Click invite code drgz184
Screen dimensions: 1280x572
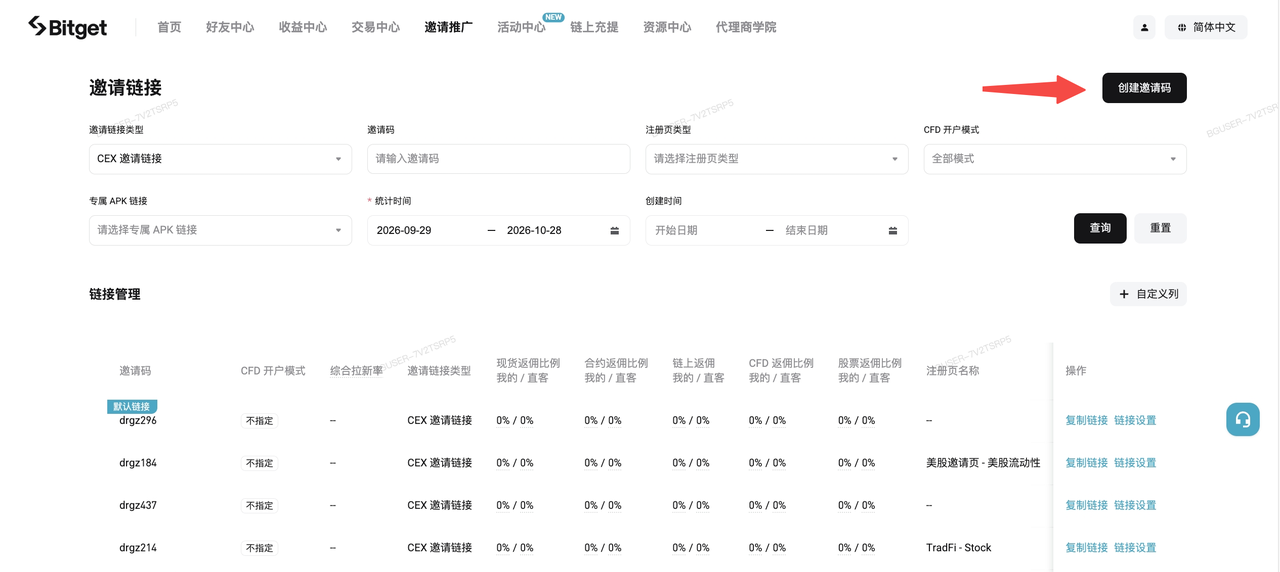[x=138, y=463]
